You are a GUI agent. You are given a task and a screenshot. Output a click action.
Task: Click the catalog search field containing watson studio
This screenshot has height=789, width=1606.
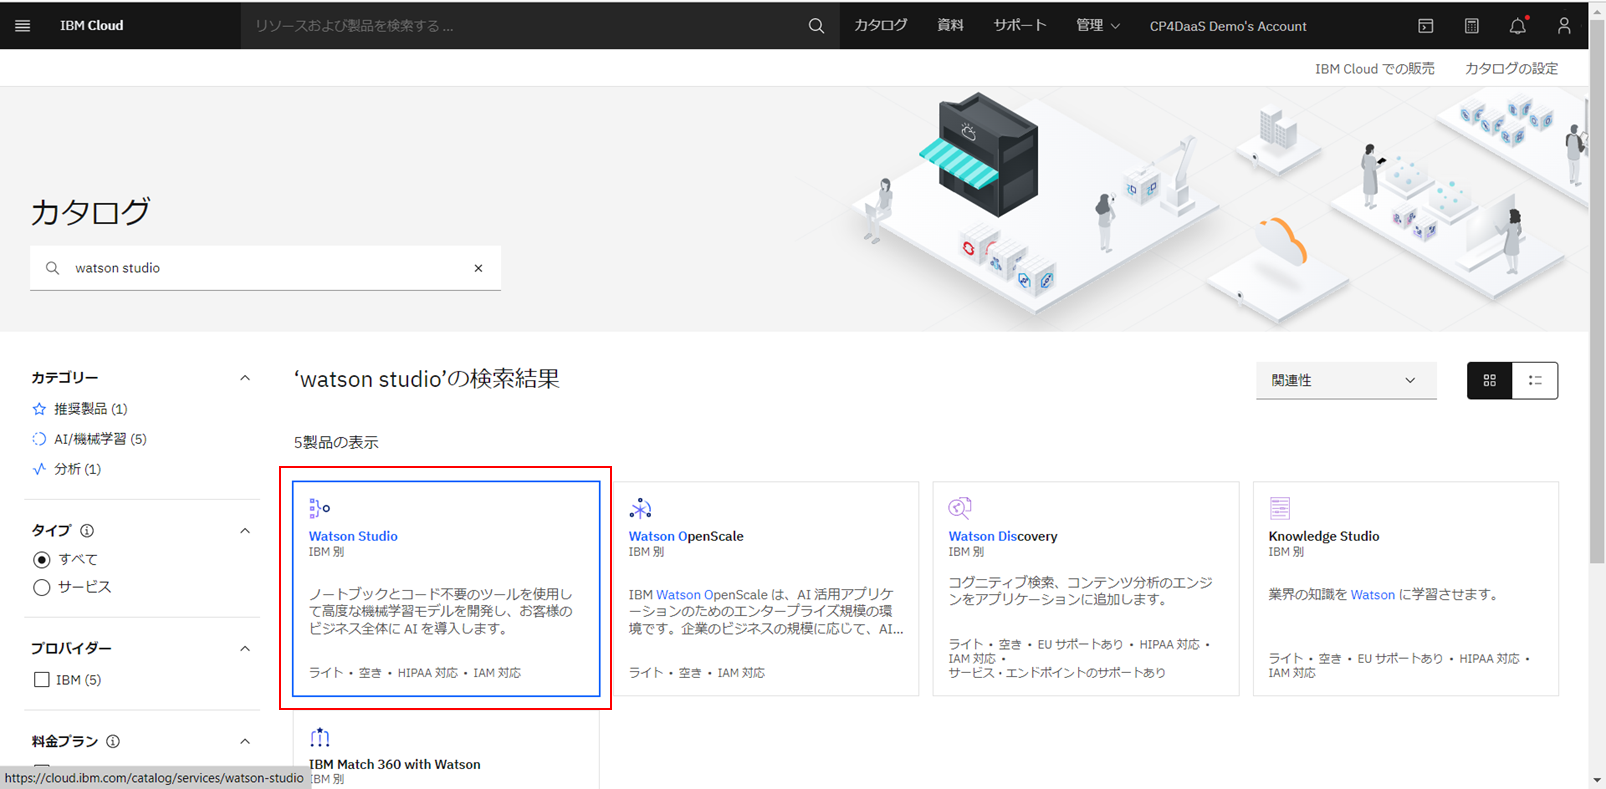(265, 268)
